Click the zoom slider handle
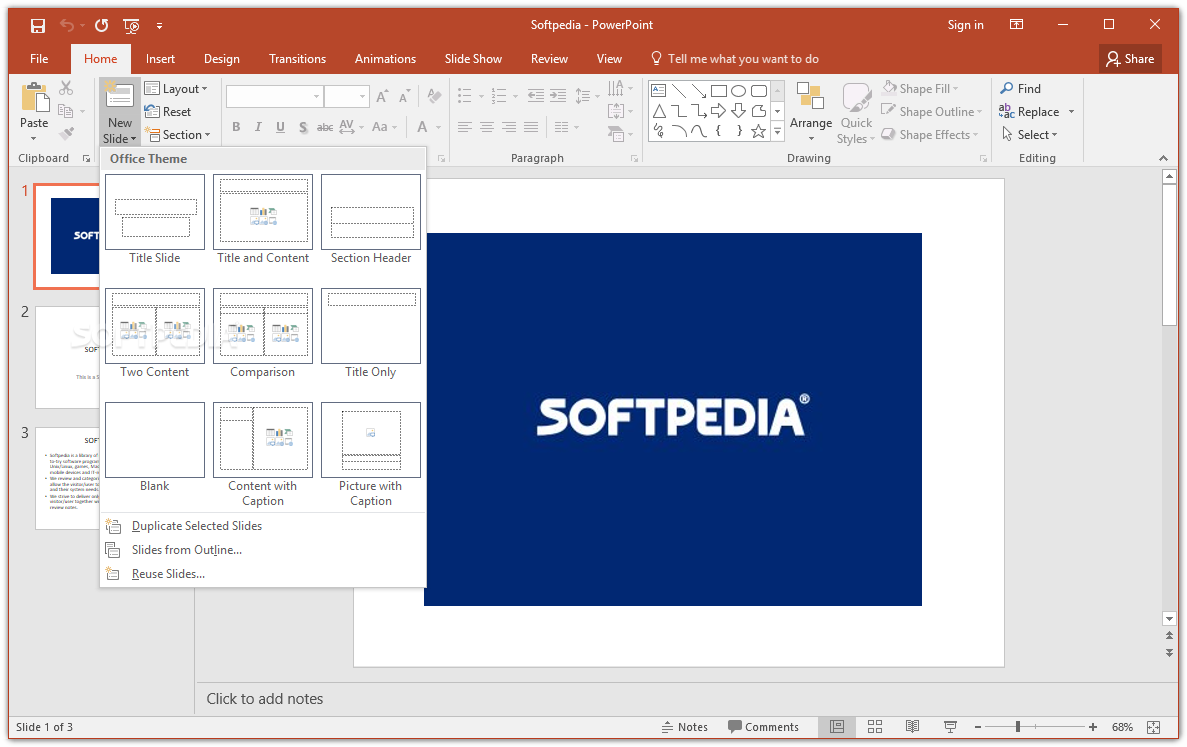 1018,727
